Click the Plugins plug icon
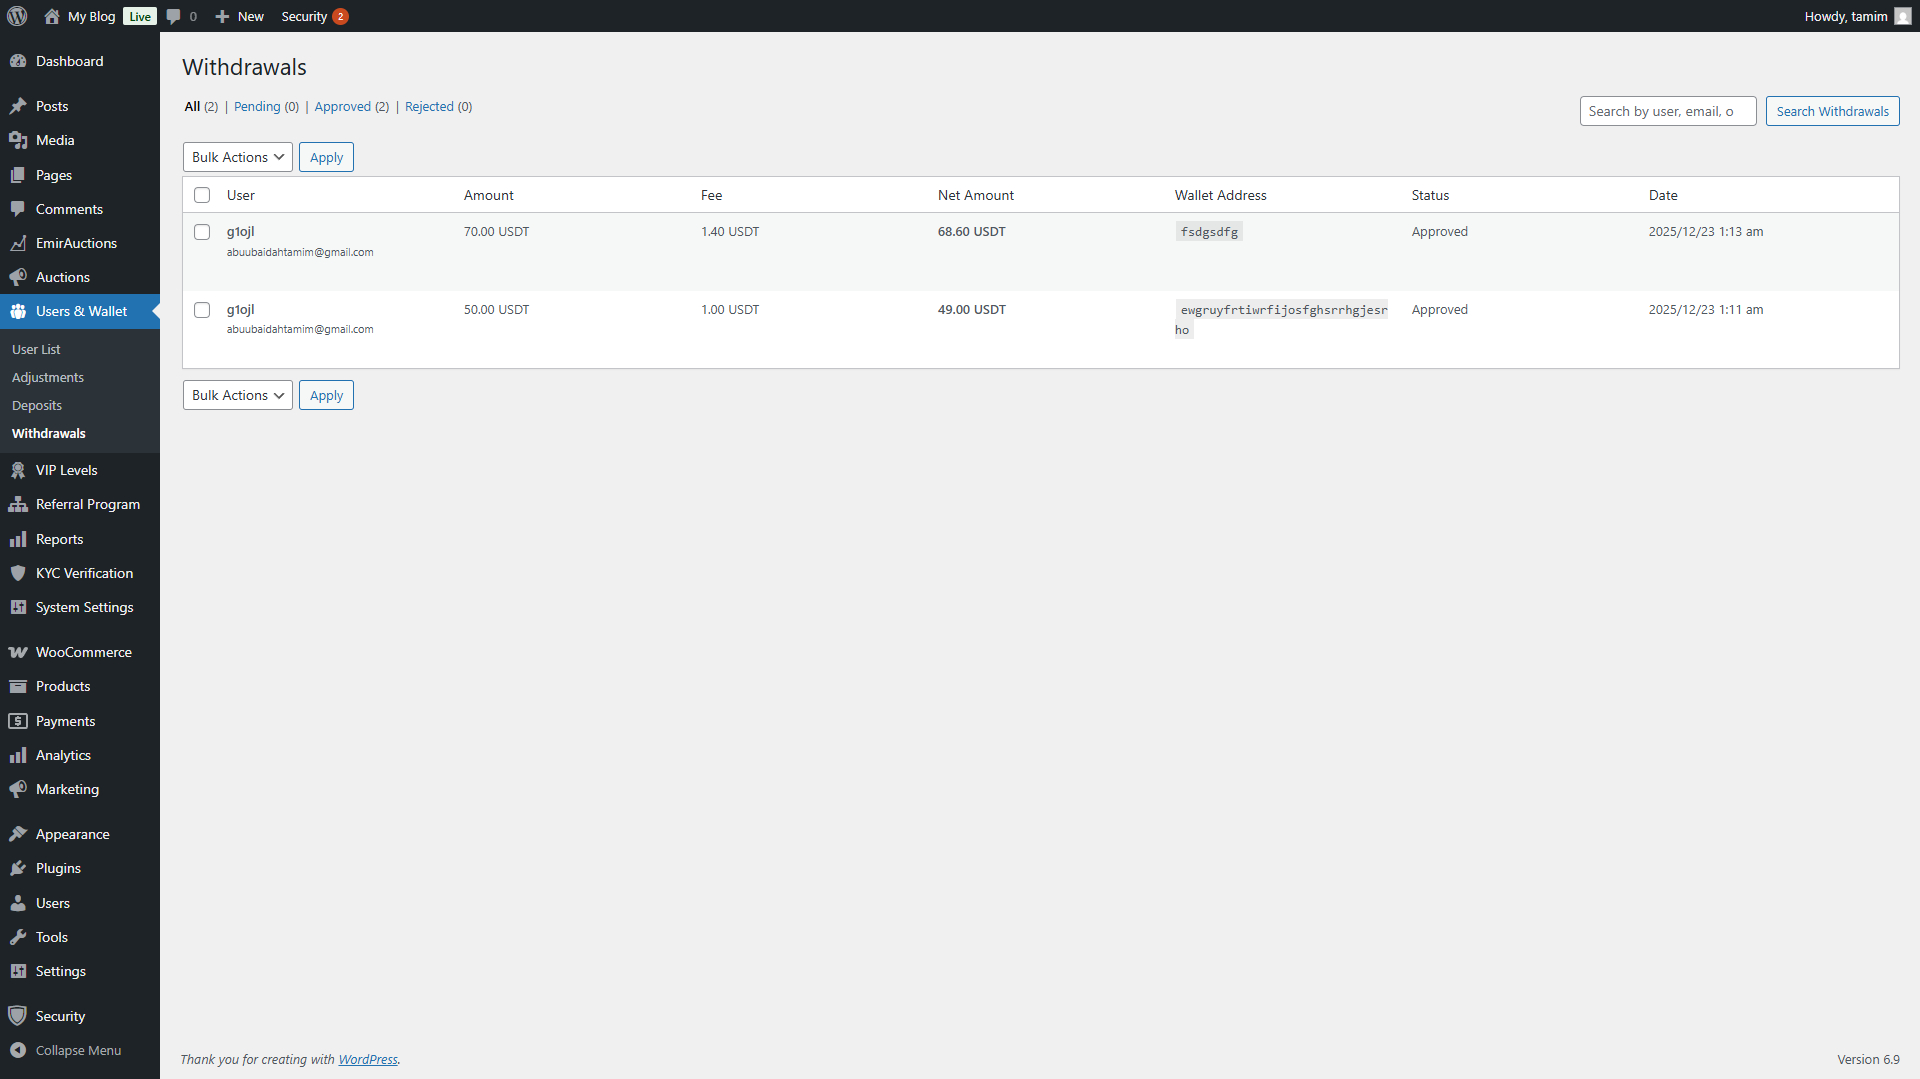 tap(18, 868)
